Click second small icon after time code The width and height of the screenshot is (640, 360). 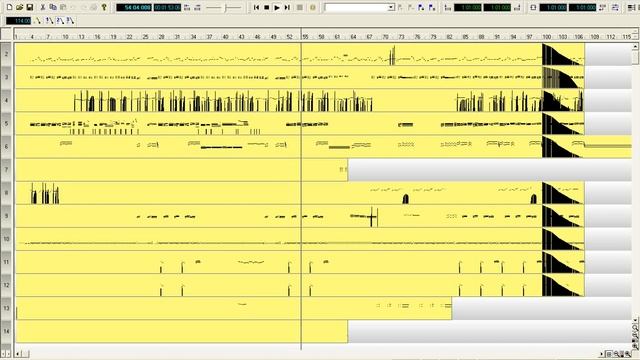pyautogui.click(x=197, y=7)
